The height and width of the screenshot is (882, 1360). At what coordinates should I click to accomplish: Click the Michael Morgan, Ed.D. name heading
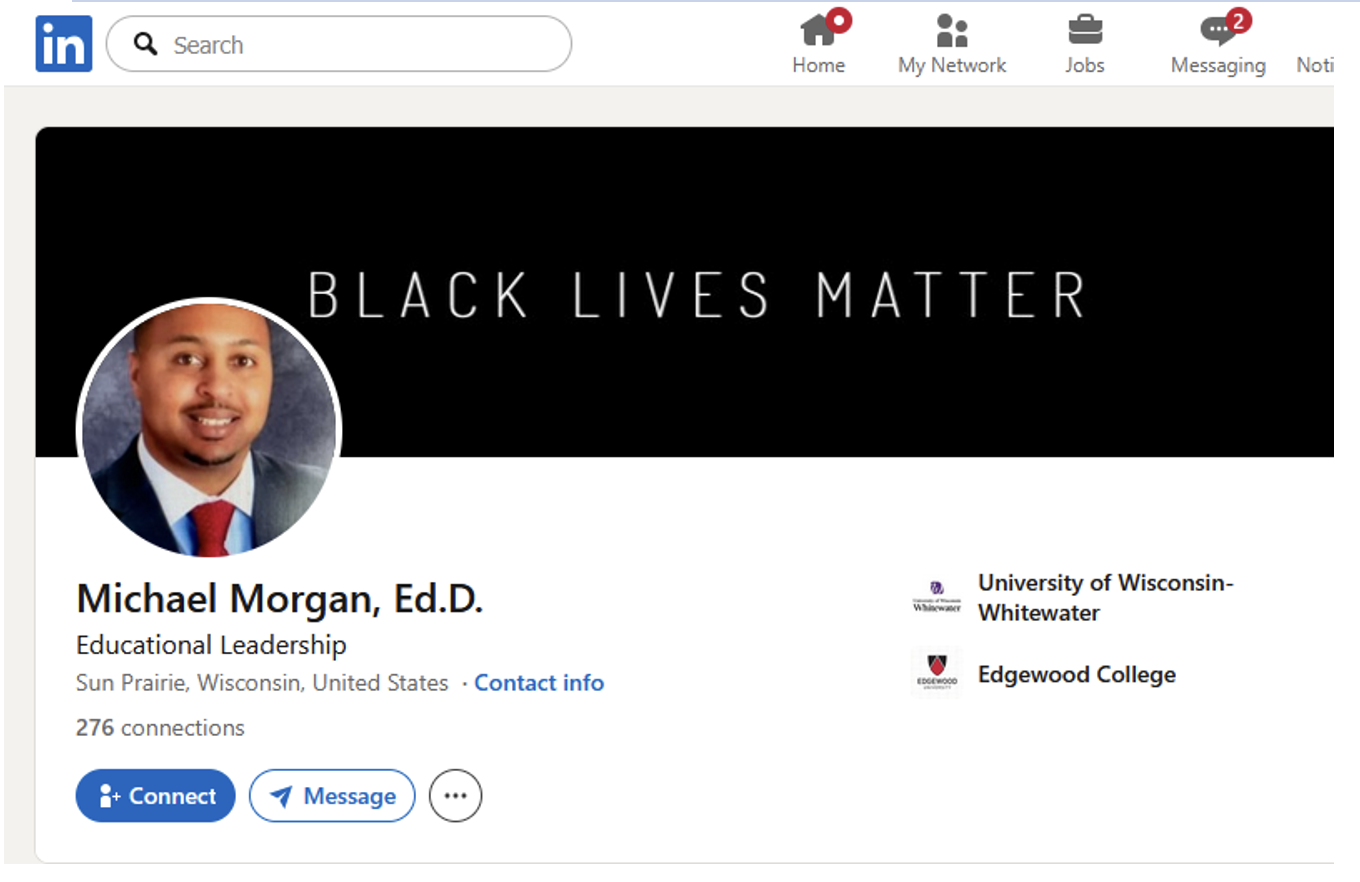pos(279,599)
